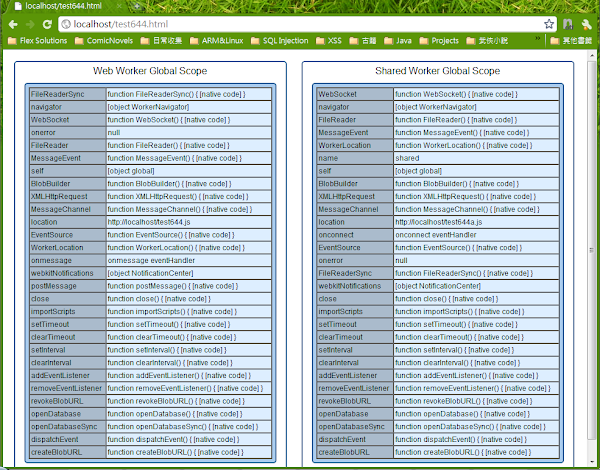This screenshot has height=470, width=600.
Task: Click WebSocket in the Web Worker table
Action: (68, 120)
